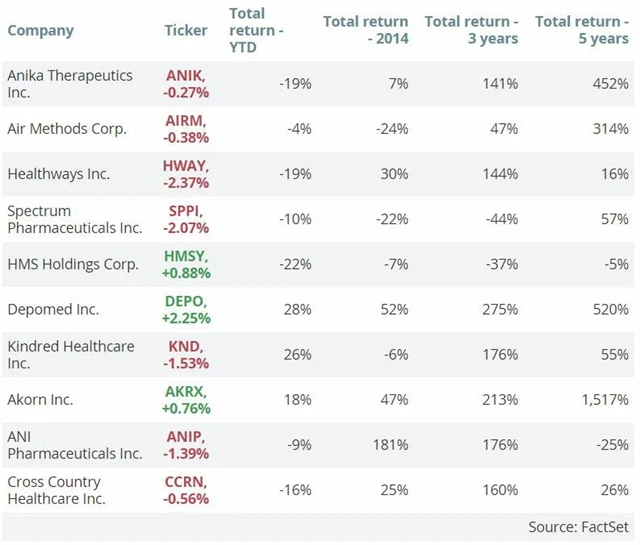Viewport: 640px width, 545px height.
Task: Click the Total return - 5 years header
Action: tap(582, 30)
